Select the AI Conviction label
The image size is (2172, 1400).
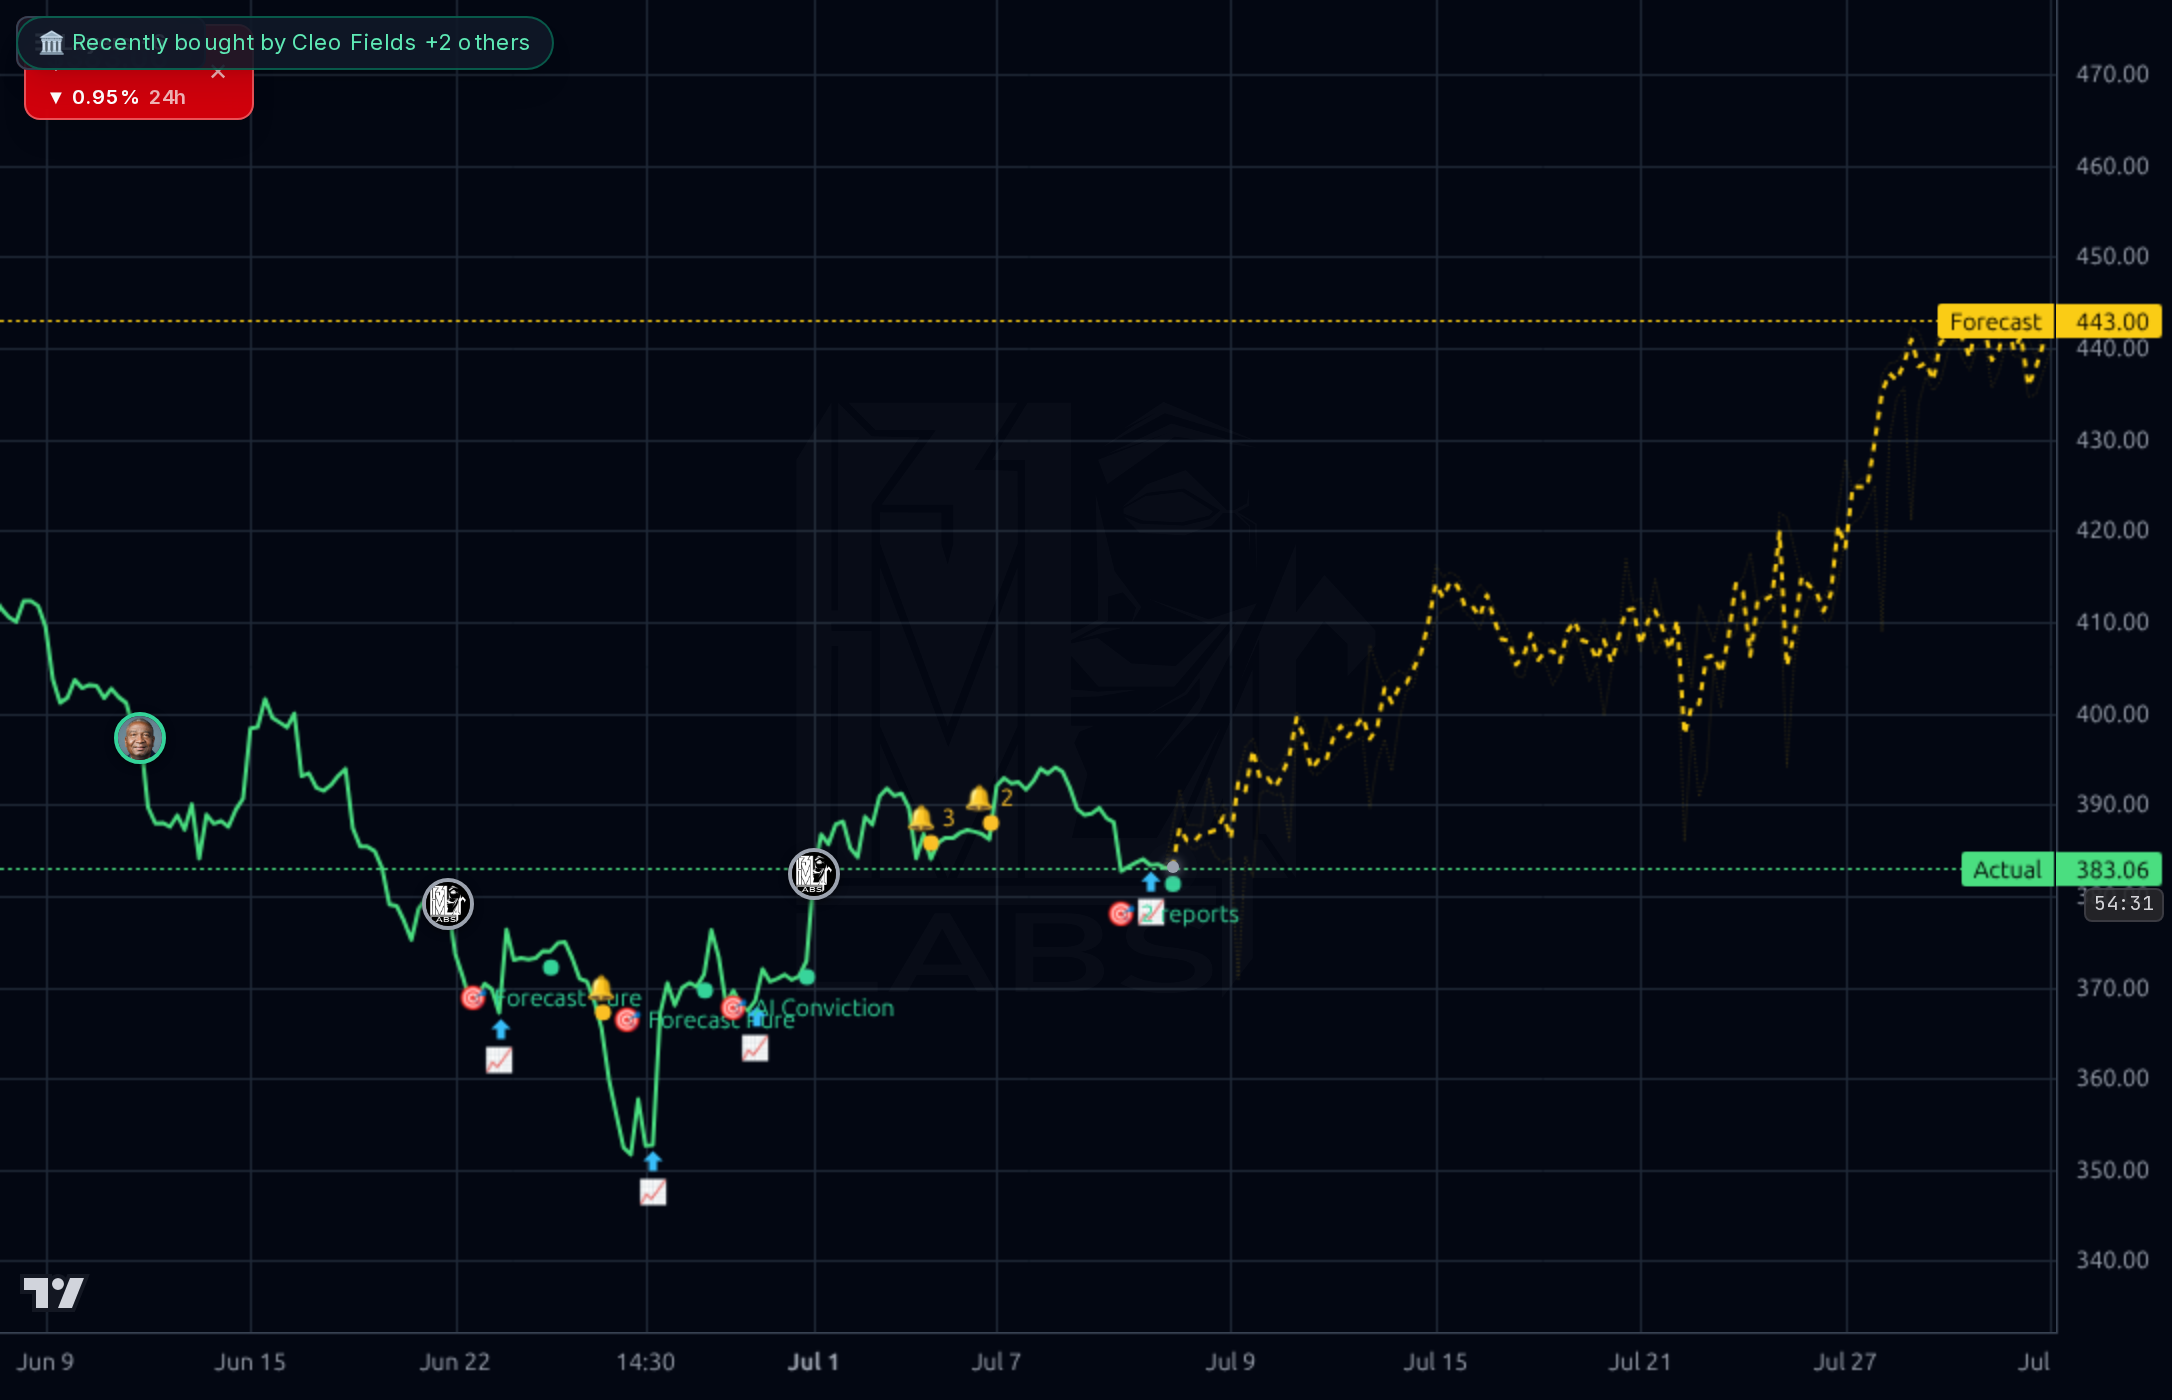(x=826, y=1008)
